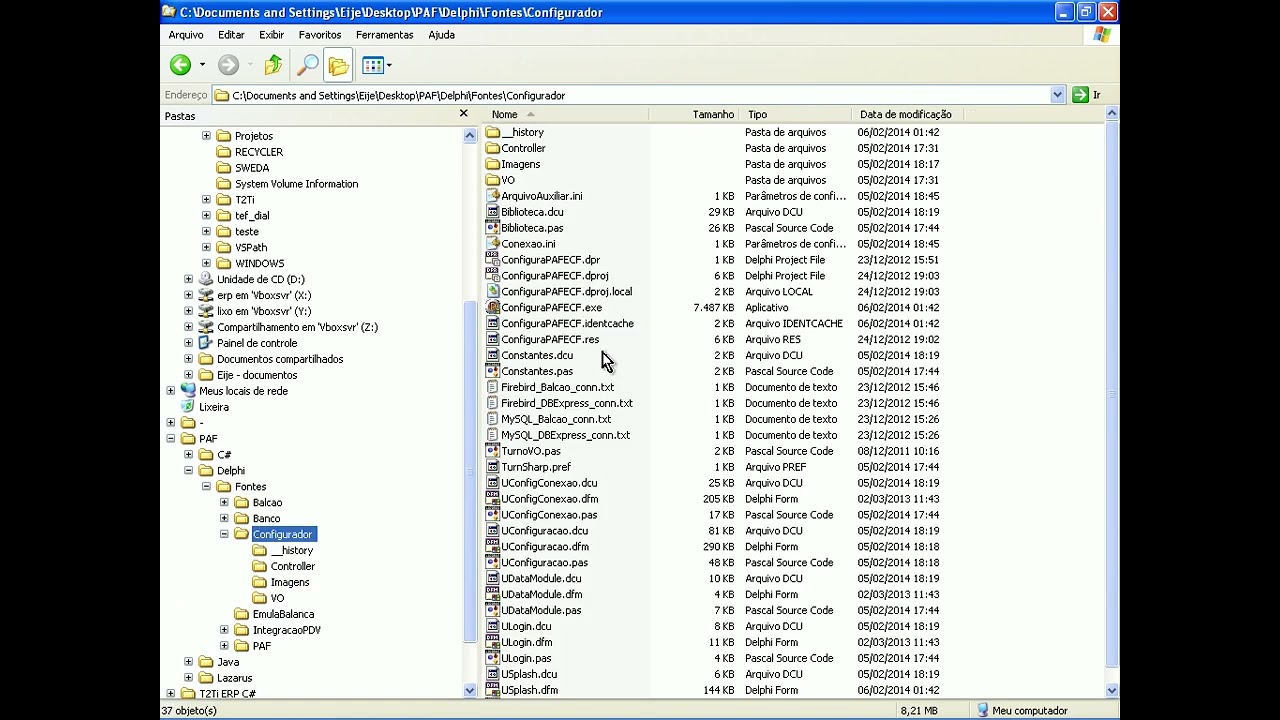This screenshot has width=1280, height=720.
Task: Select the ConfiguraPAFECF.exe application icon
Action: 492,308
